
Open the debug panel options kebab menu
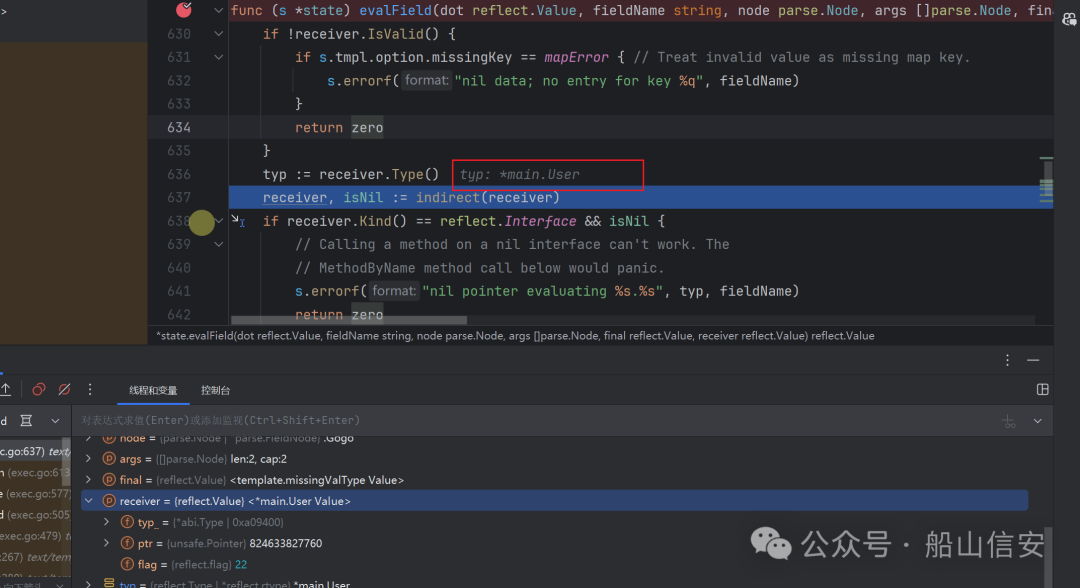click(x=1007, y=360)
